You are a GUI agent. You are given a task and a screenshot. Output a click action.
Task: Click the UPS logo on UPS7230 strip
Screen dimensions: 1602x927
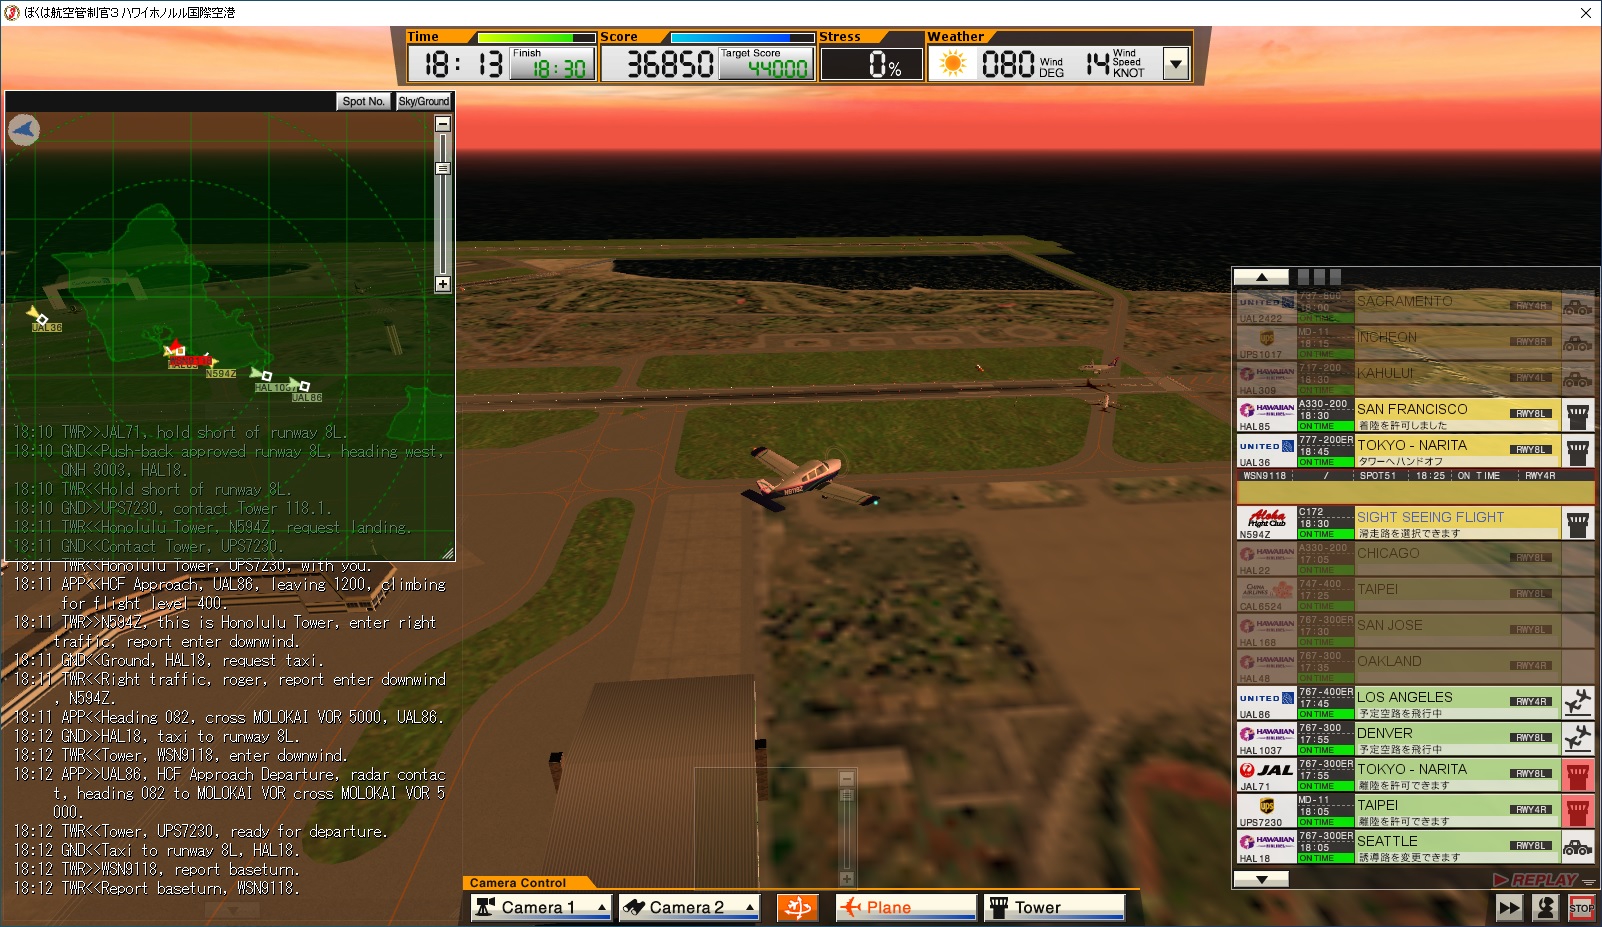tap(1267, 806)
